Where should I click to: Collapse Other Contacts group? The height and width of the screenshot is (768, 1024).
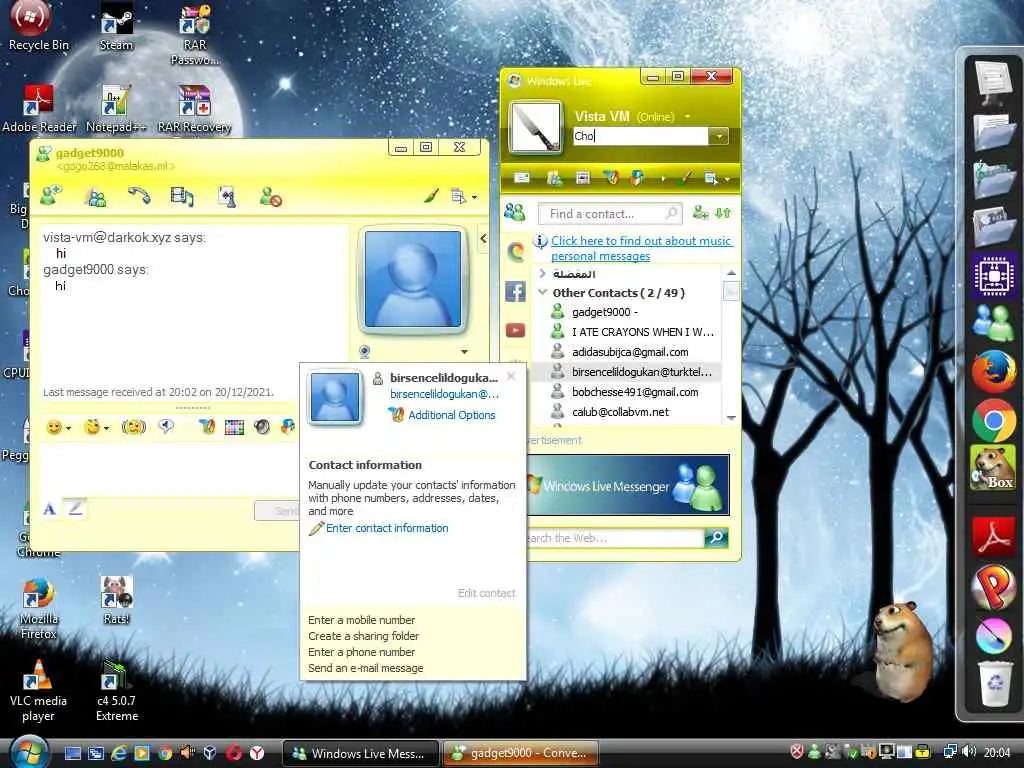(x=542, y=293)
